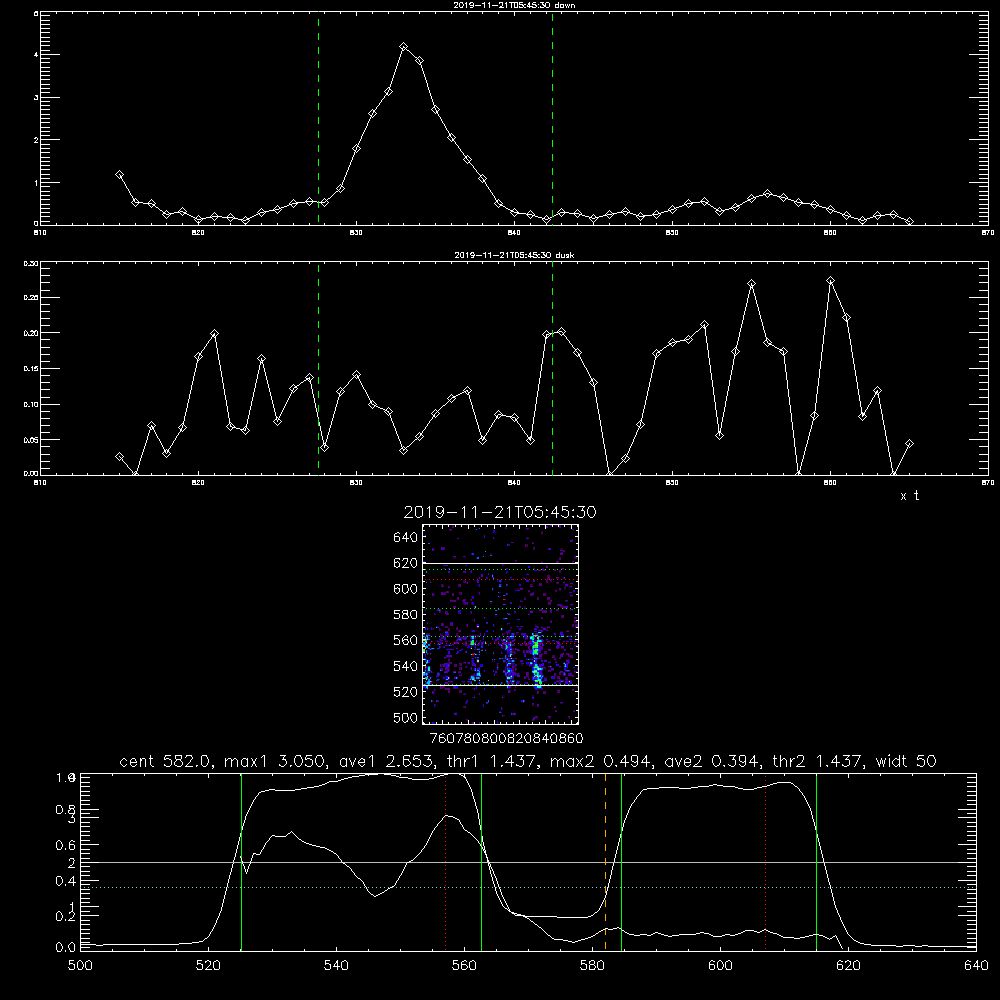Select the "widt 50" value in stats line
The width and height of the screenshot is (1000, 1000).
coord(906,761)
